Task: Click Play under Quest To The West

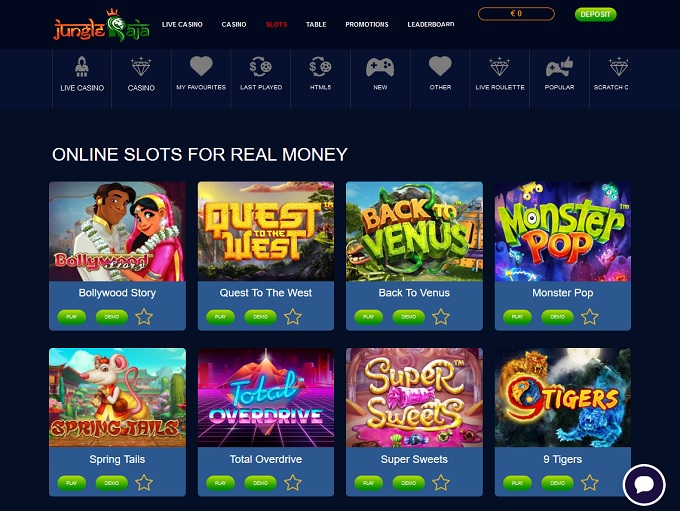Action: point(220,317)
